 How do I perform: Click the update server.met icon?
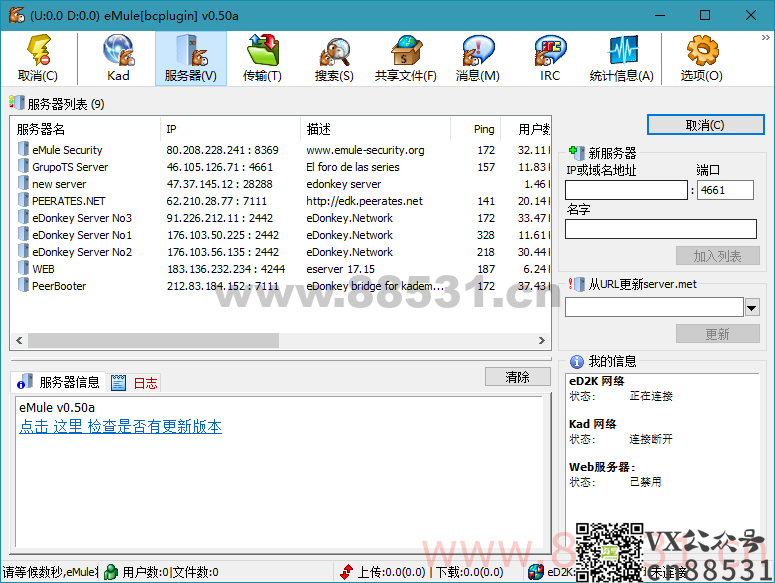click(576, 284)
